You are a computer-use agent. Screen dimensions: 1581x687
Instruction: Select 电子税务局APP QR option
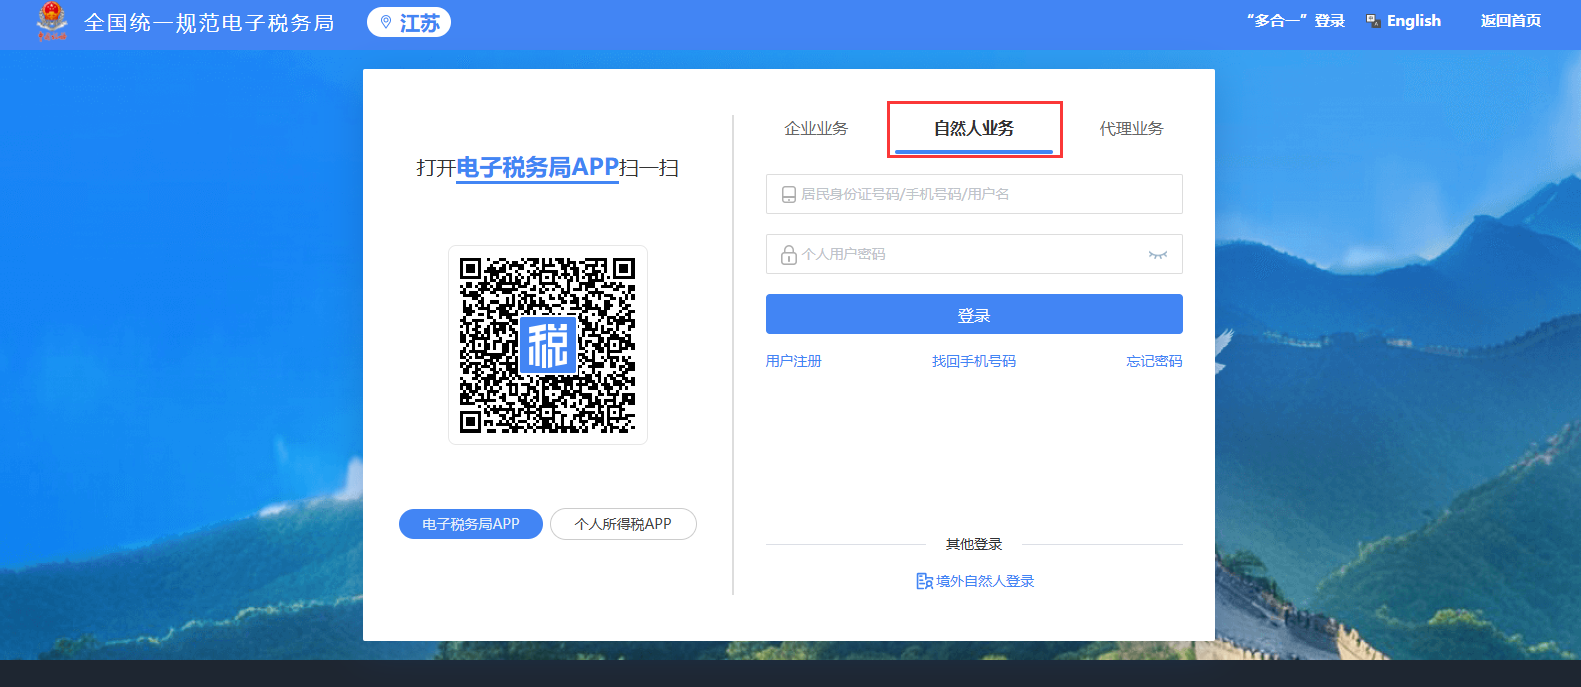[471, 524]
